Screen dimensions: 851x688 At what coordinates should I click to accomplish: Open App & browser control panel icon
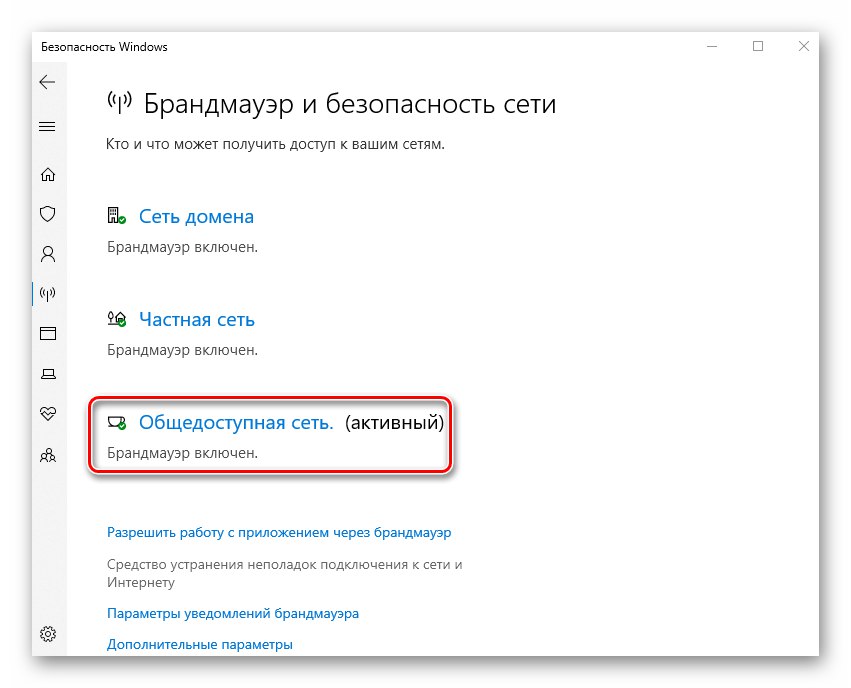pyautogui.click(x=47, y=334)
